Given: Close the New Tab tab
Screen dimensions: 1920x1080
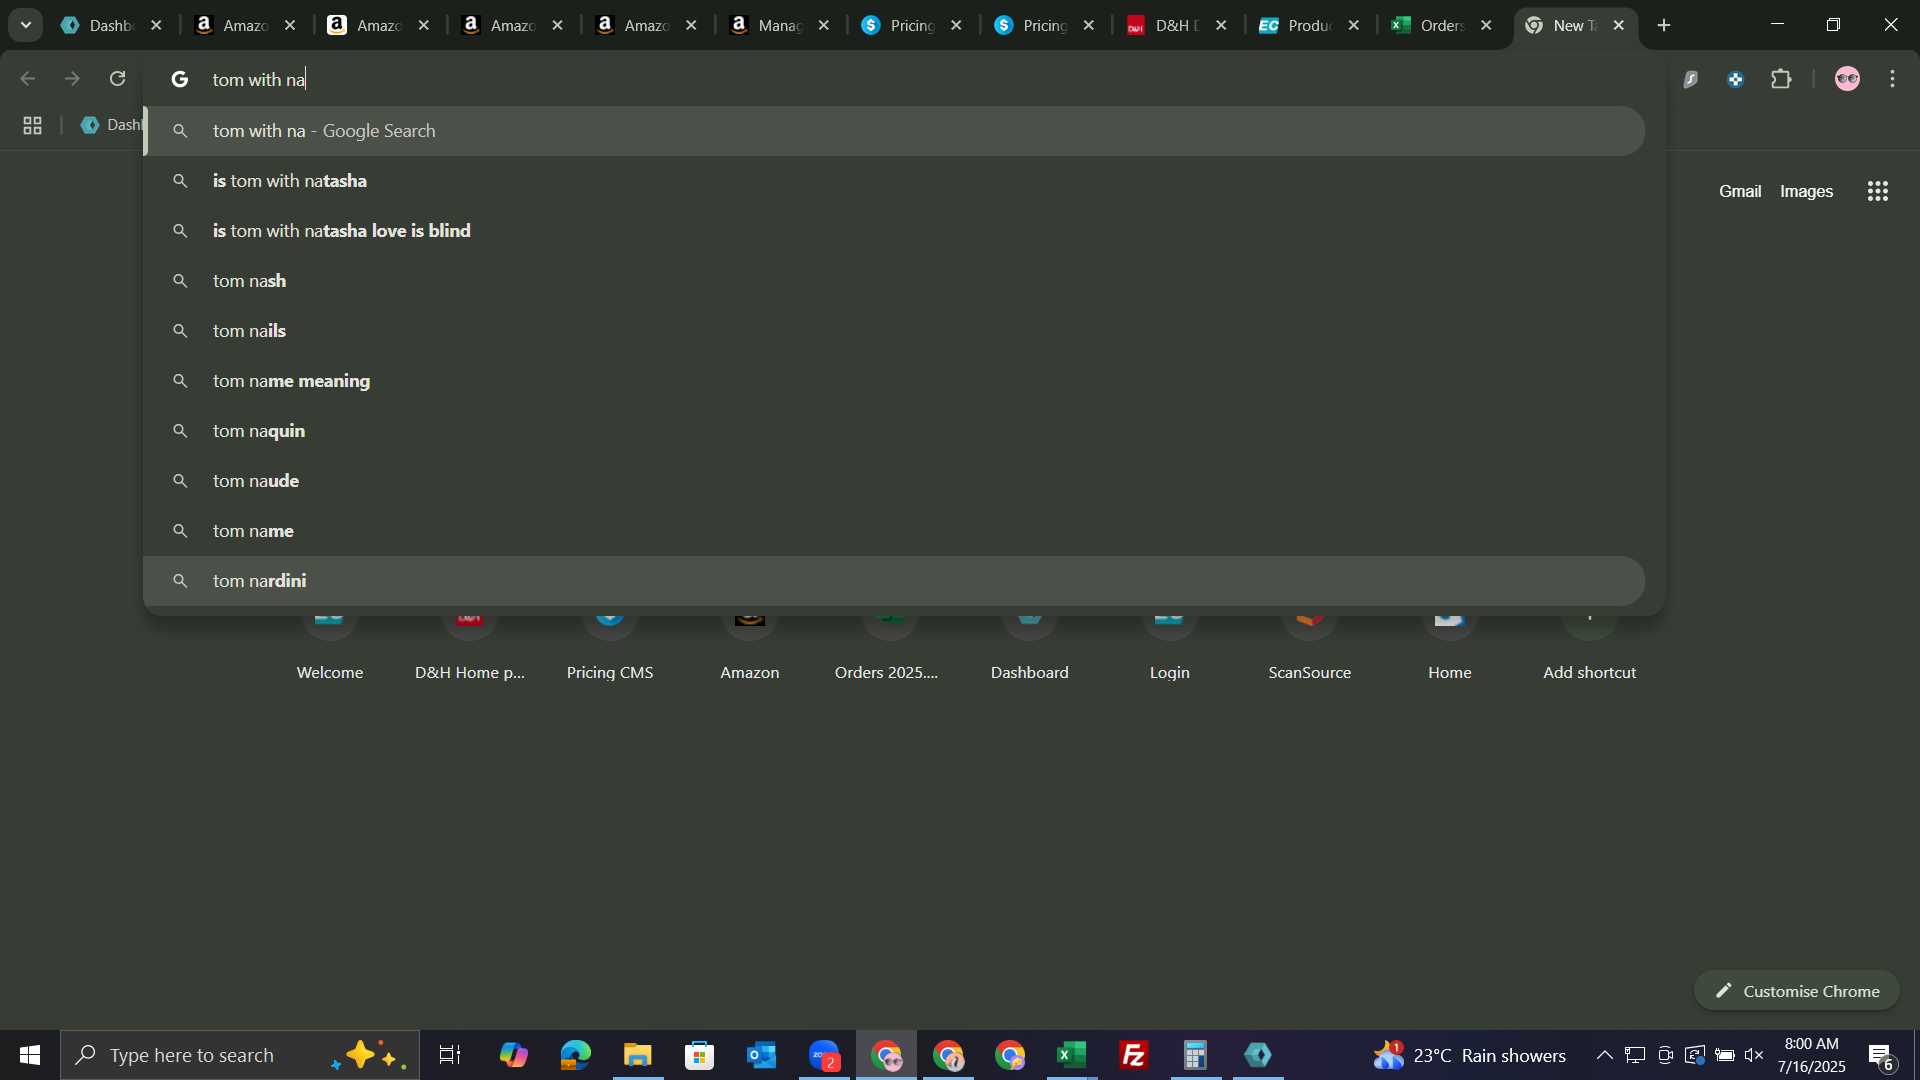Looking at the screenshot, I should [x=1619, y=25].
